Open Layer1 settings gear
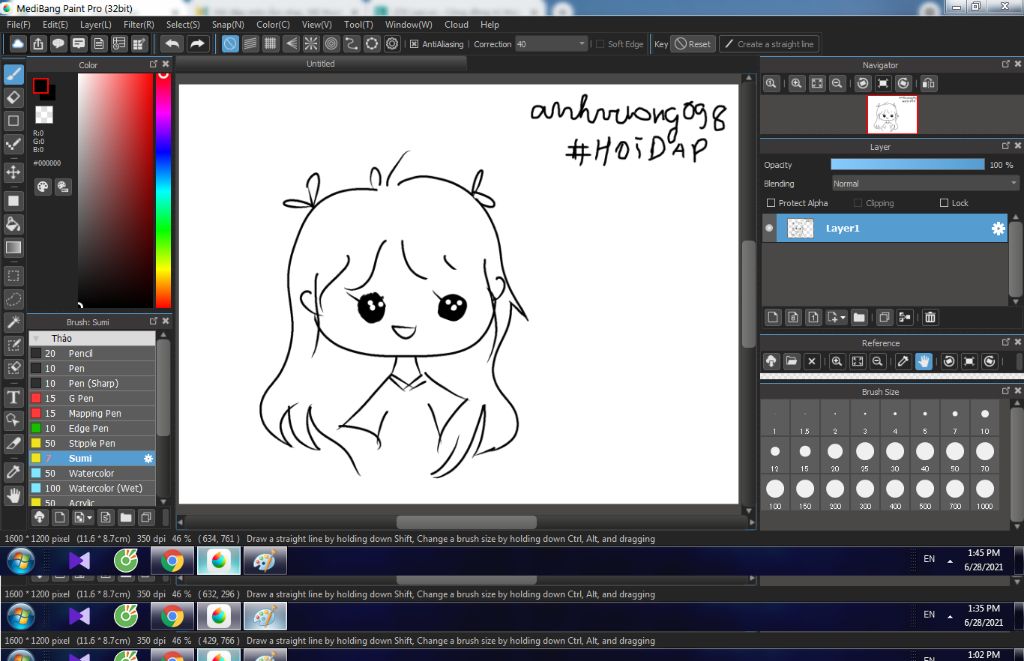 coord(998,229)
